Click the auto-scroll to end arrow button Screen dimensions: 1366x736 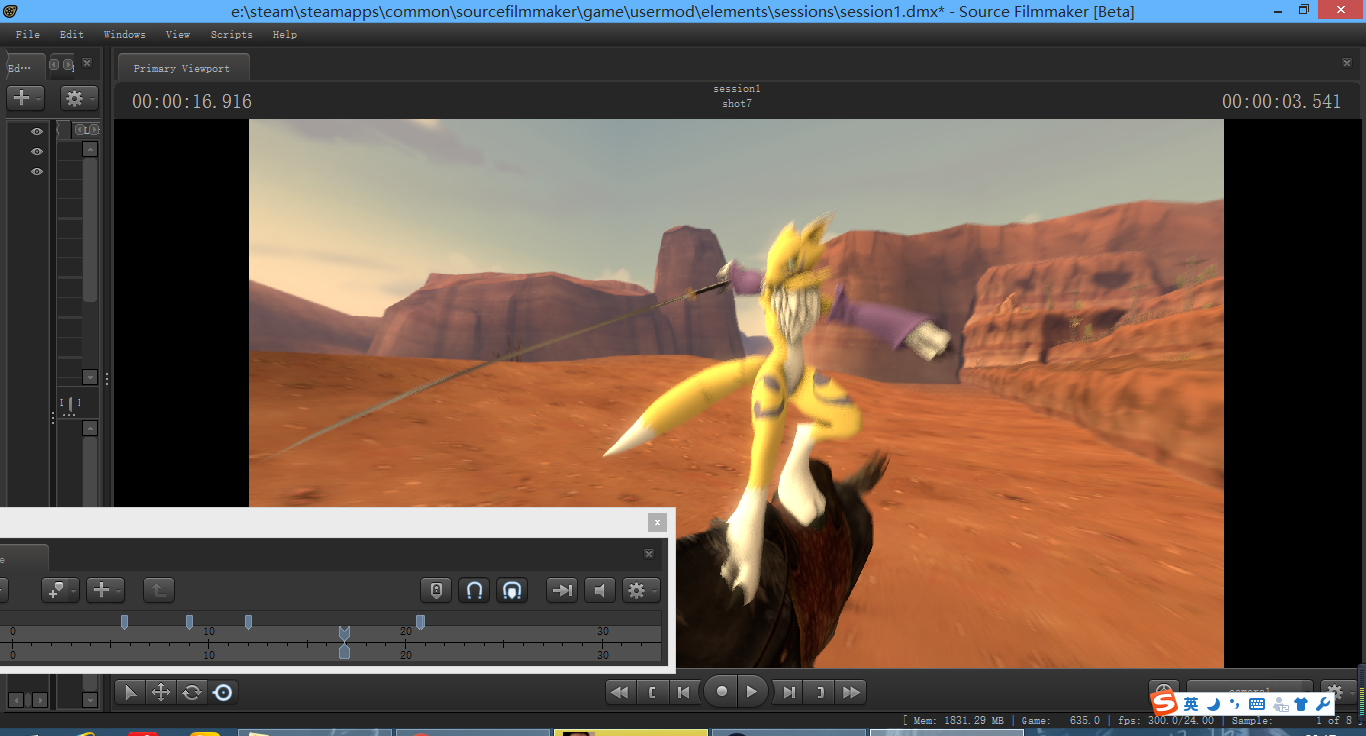562,590
